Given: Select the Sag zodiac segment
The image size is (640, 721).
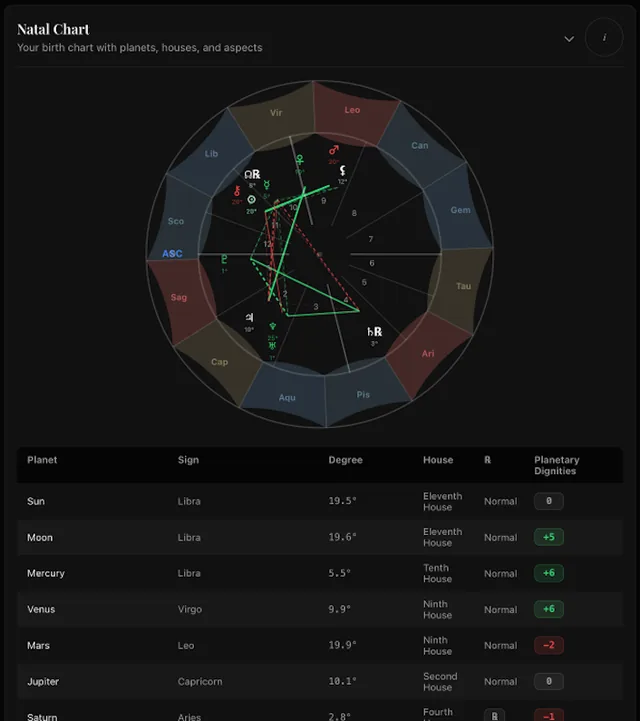Looking at the screenshot, I should [x=179, y=298].
